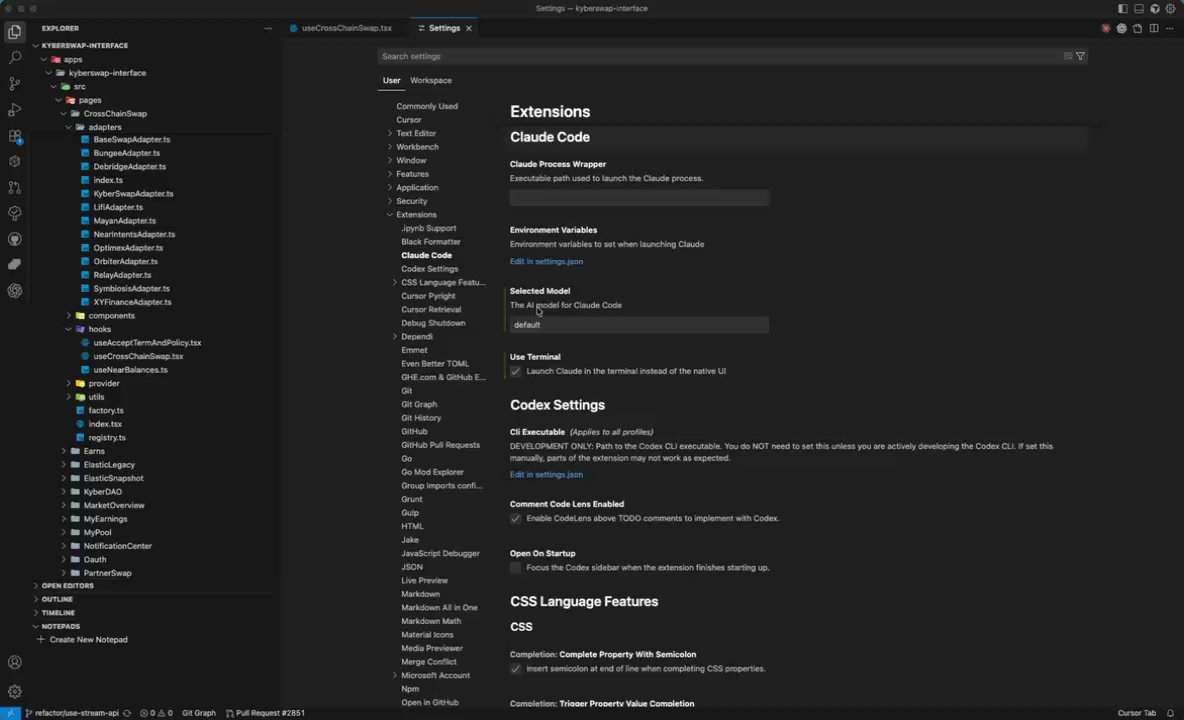Viewport: 1184px width, 720px height.
Task: Click the Claude Process Wrapper input field
Action: [x=639, y=198]
